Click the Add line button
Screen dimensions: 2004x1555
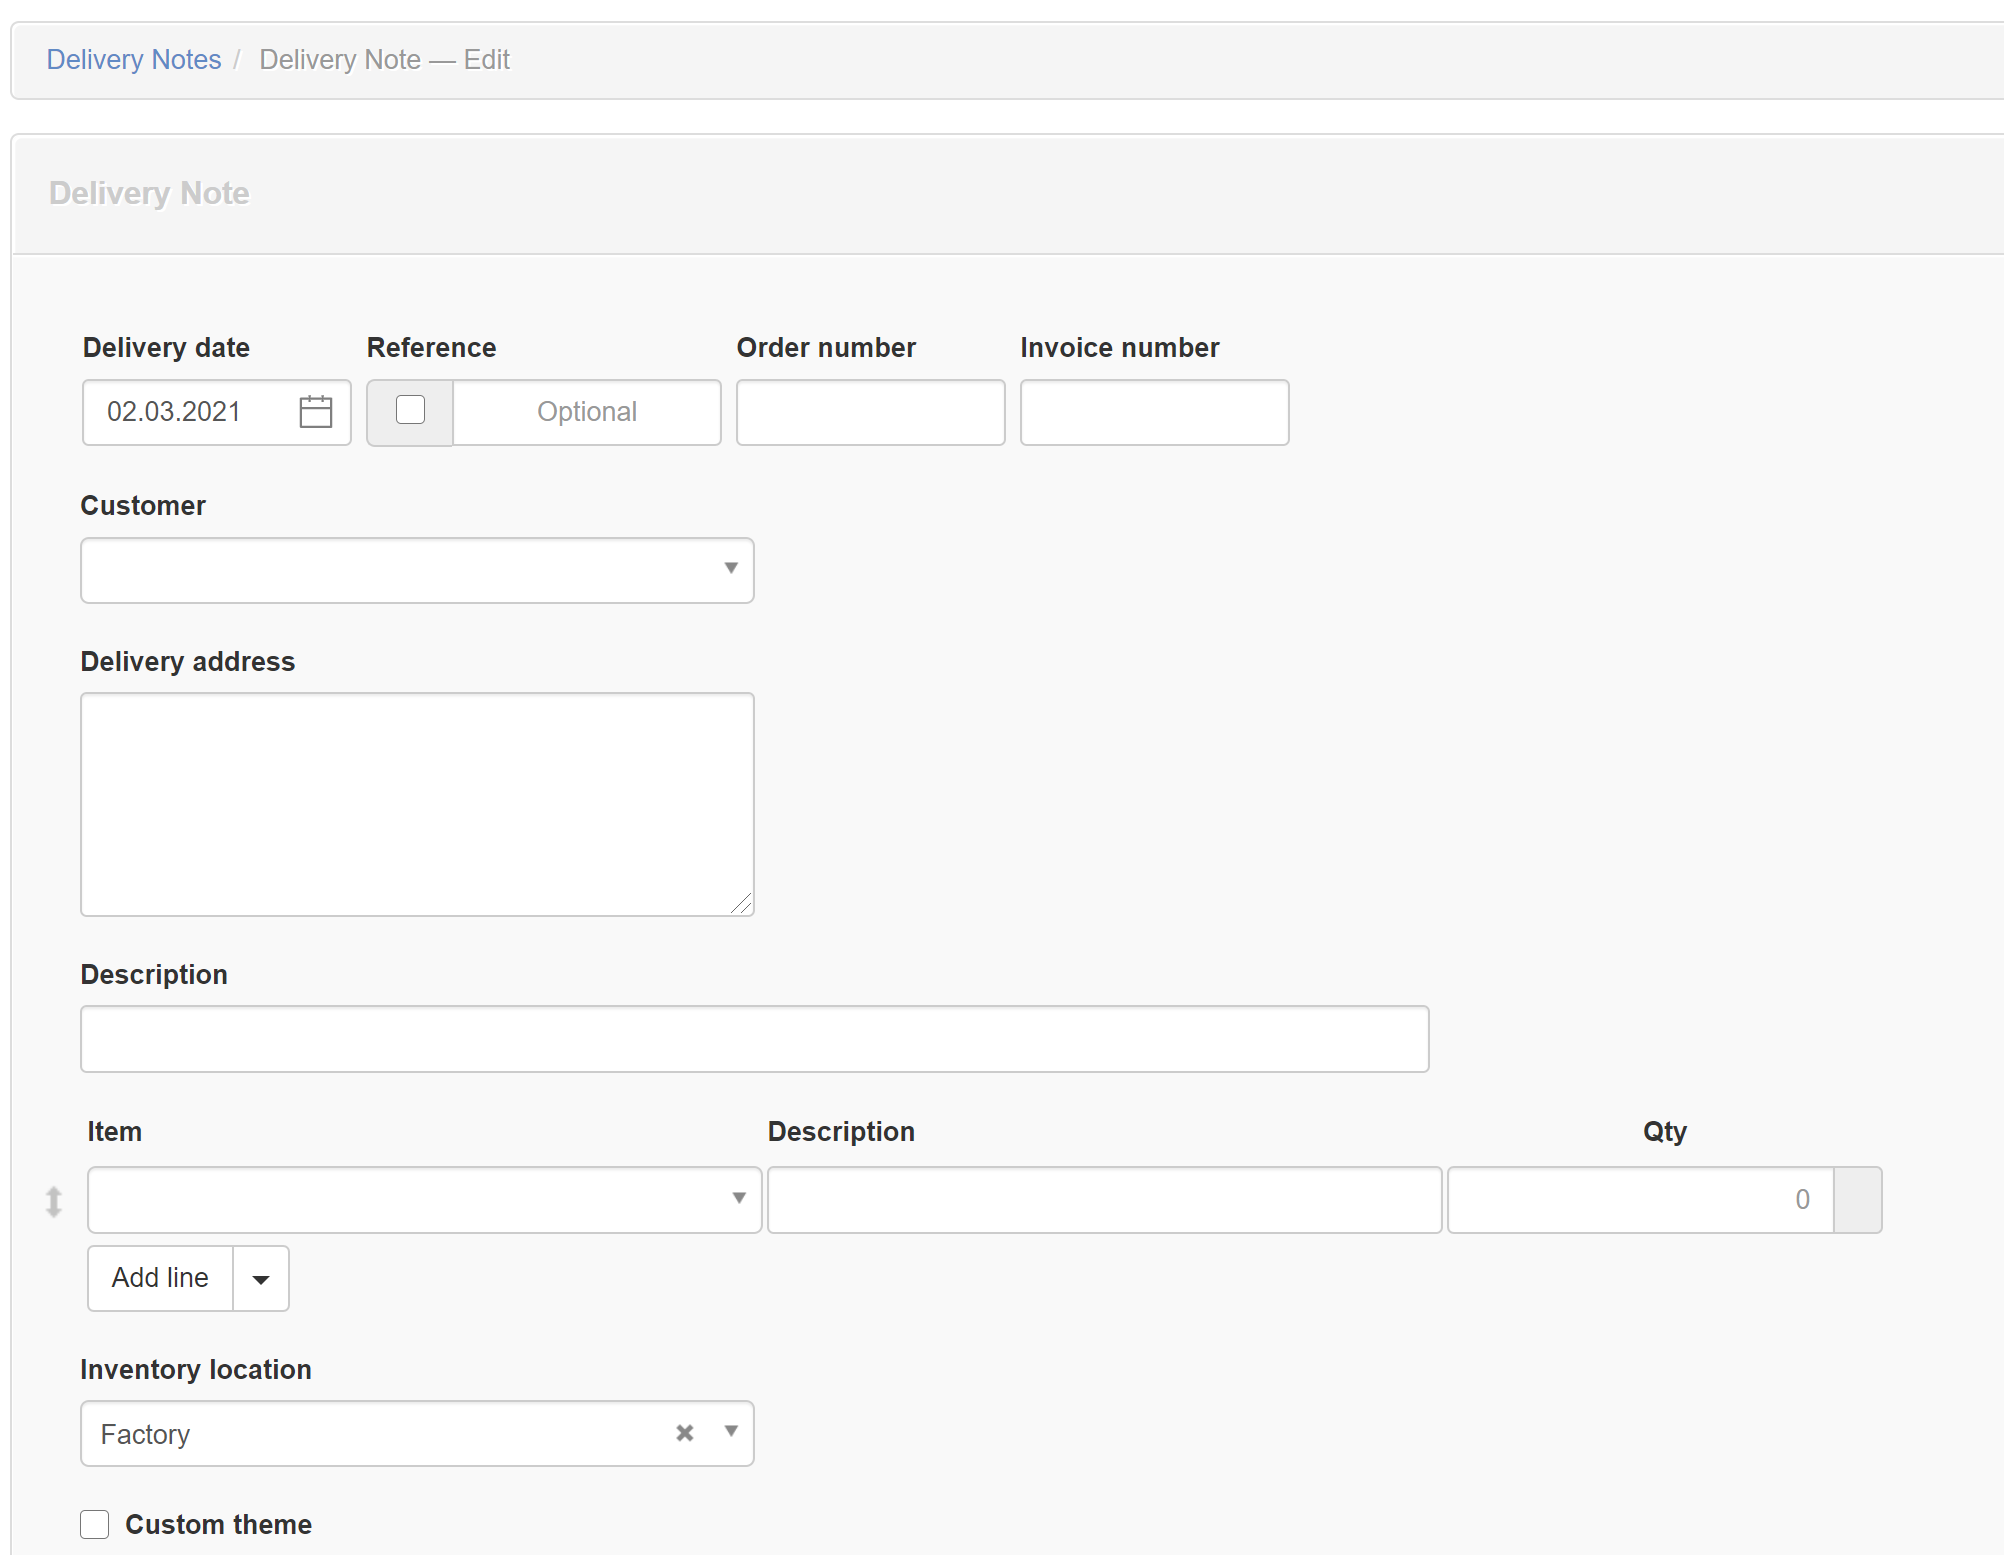pos(160,1279)
